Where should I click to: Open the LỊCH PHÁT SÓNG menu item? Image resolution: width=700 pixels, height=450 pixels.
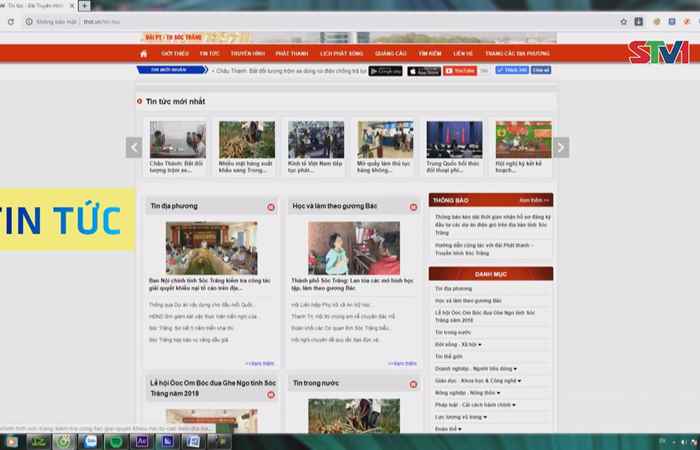pos(342,54)
